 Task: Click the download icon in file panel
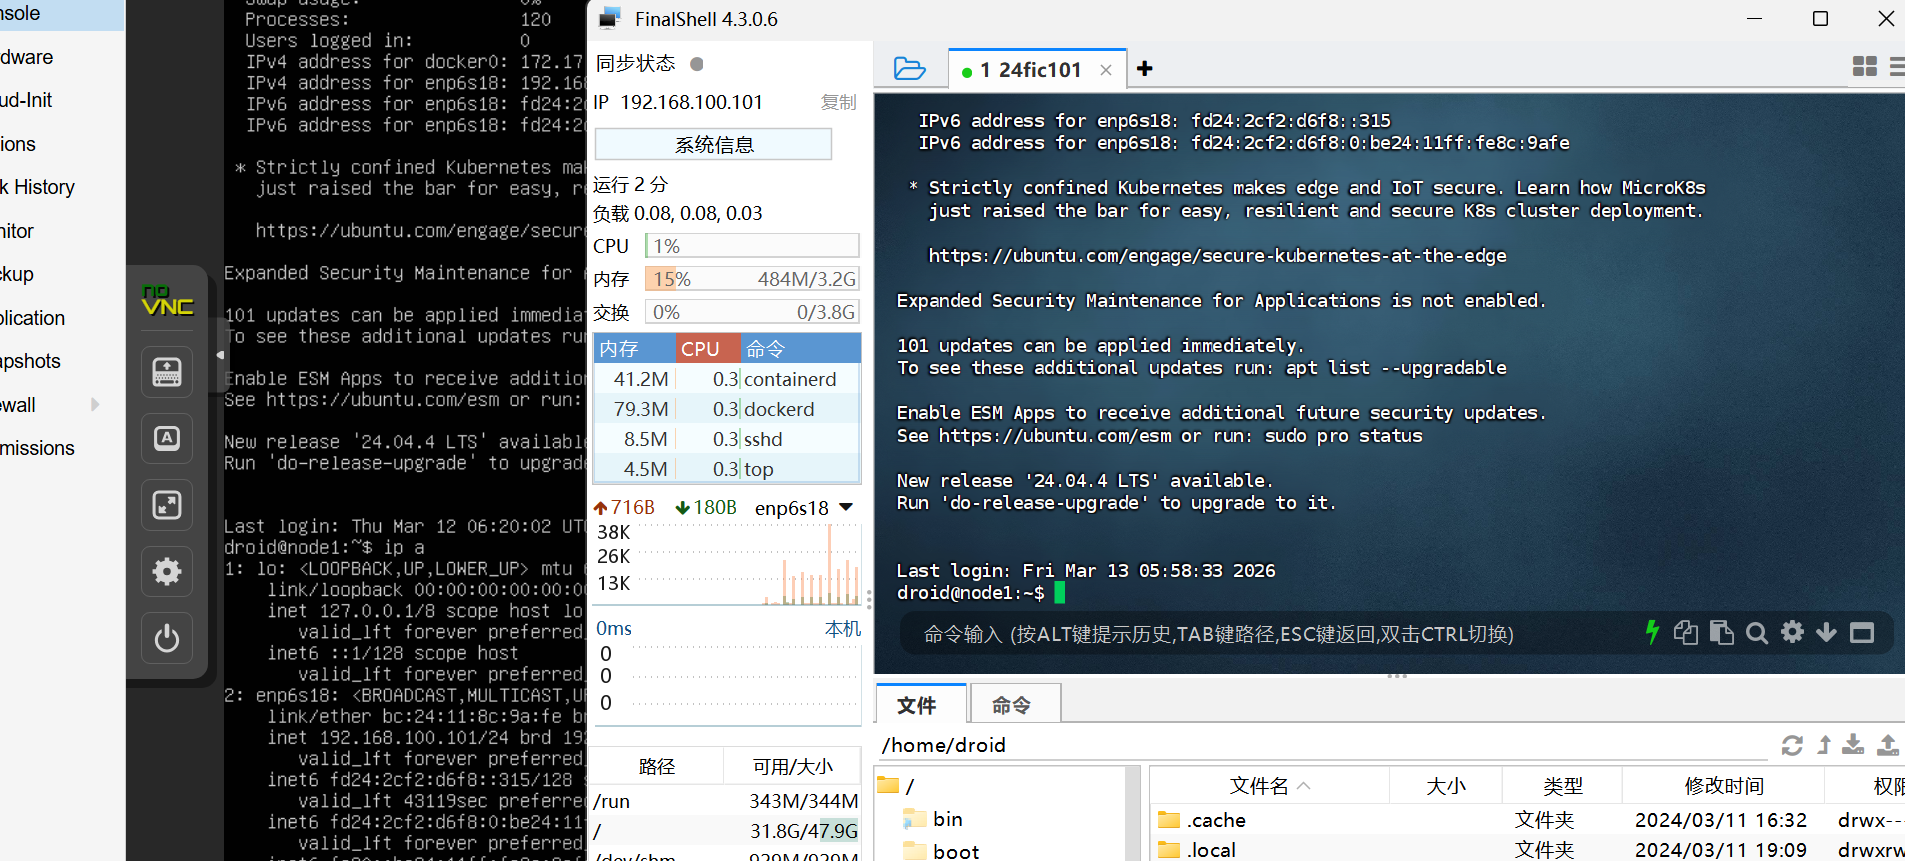point(1853,744)
